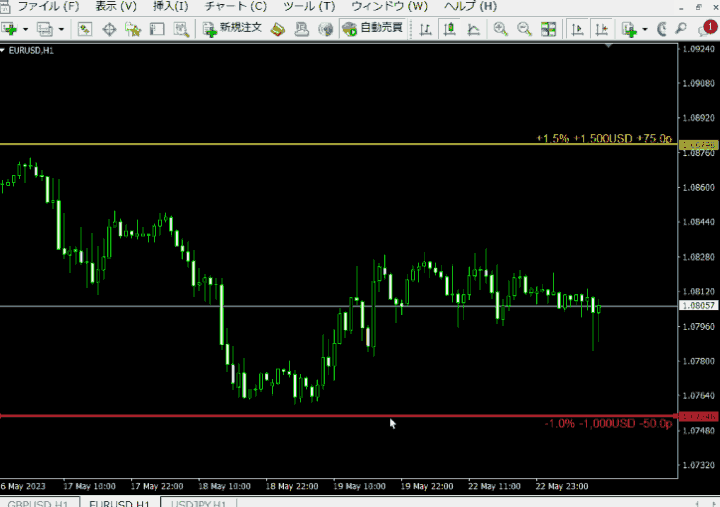Click the gray current price line
The image size is (720, 507).
(x=339, y=306)
